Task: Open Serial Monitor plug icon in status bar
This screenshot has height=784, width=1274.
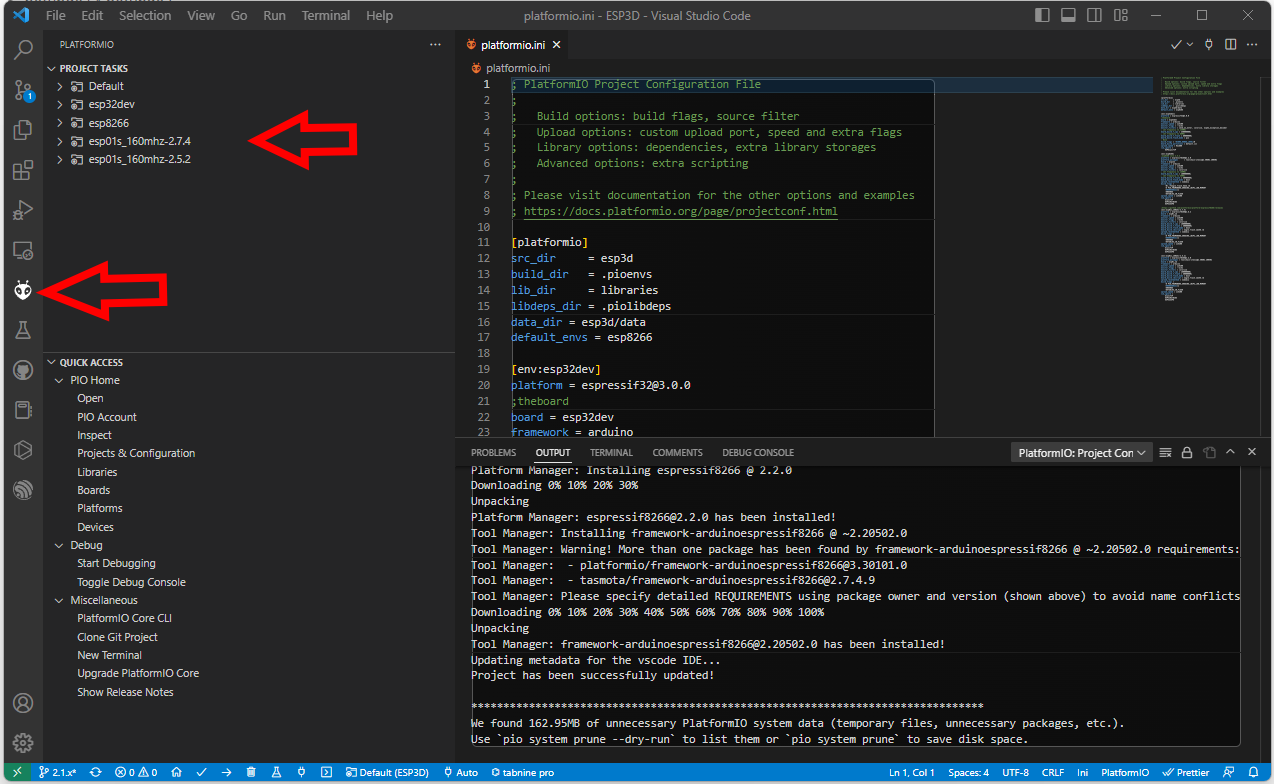Action: [x=301, y=773]
